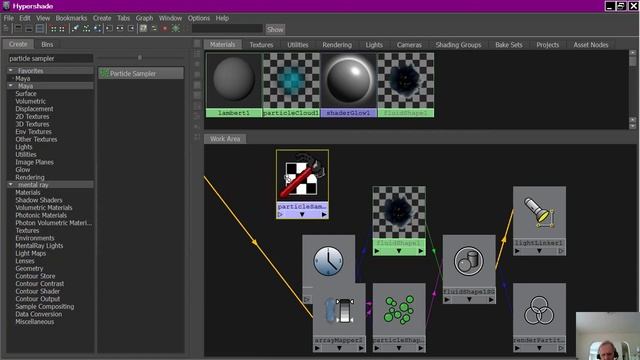This screenshot has height=360, width=640.
Task: Click the toolbar text field beside Show
Action: point(227,29)
